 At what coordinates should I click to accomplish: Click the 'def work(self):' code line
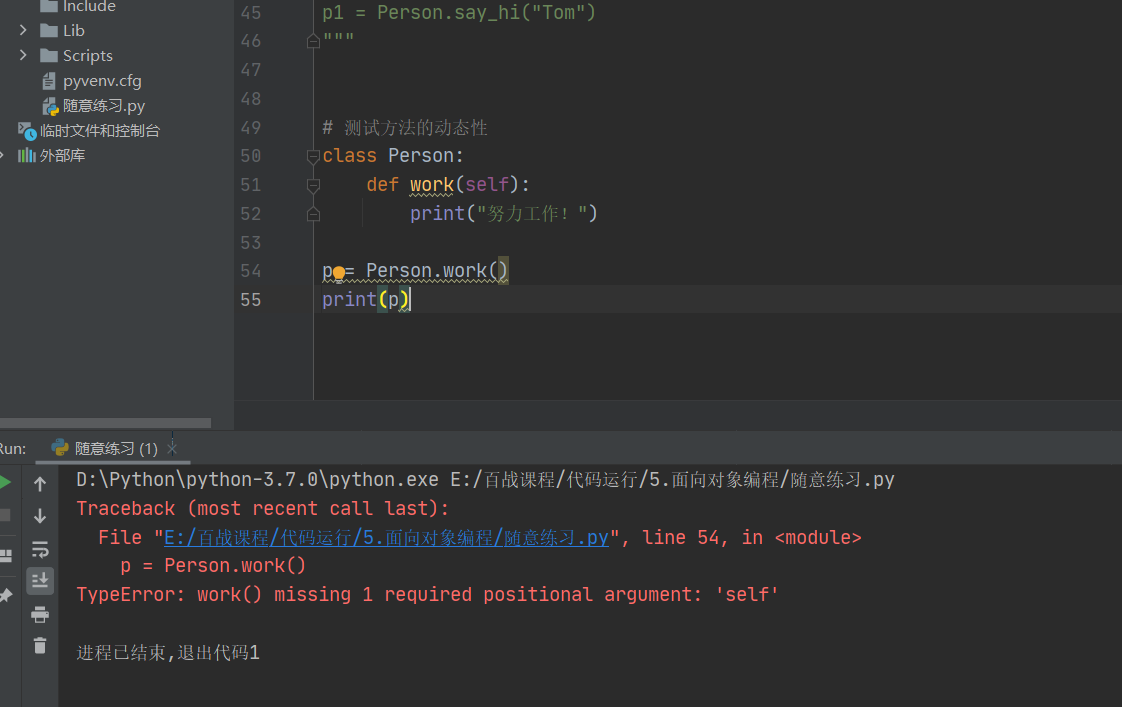tap(448, 185)
